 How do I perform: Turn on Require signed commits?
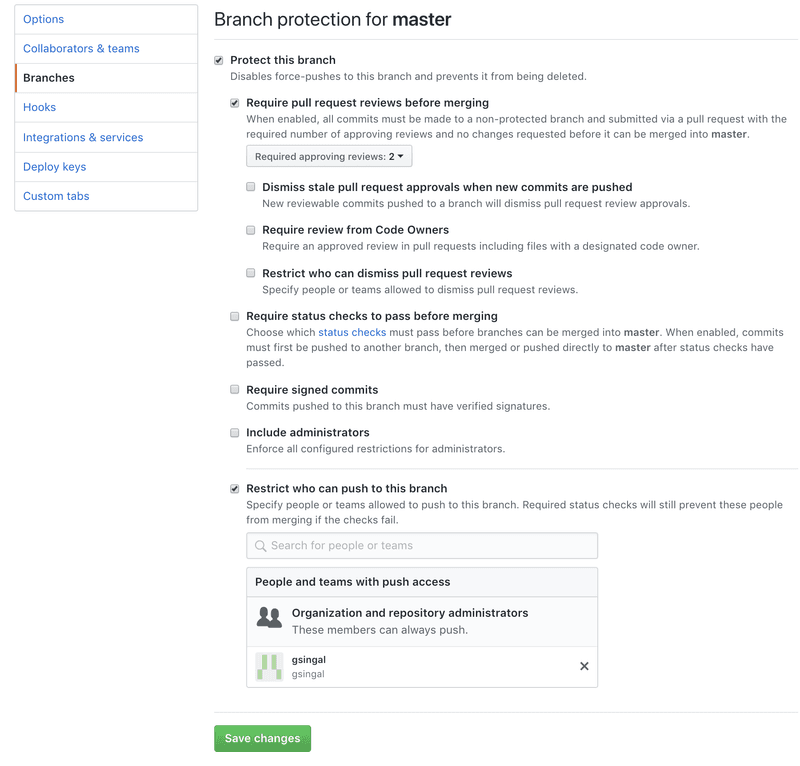[x=235, y=390]
